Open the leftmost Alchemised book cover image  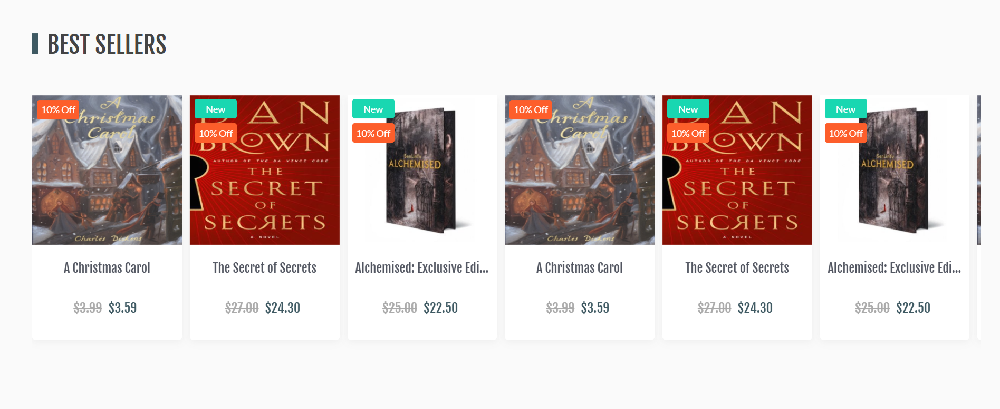pos(422,170)
